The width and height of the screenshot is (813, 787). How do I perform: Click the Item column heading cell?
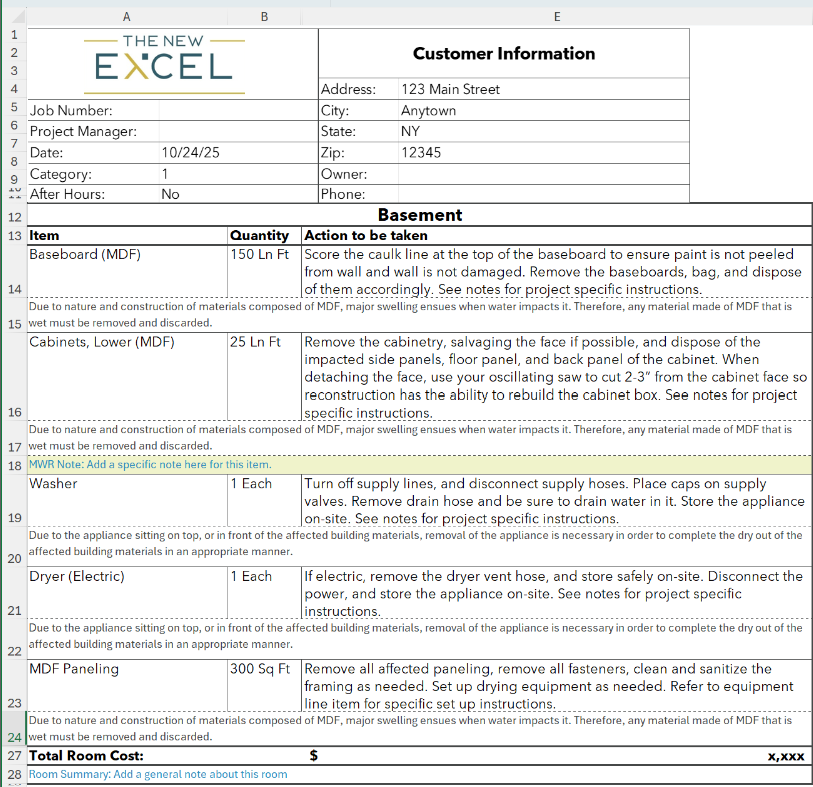tap(128, 235)
